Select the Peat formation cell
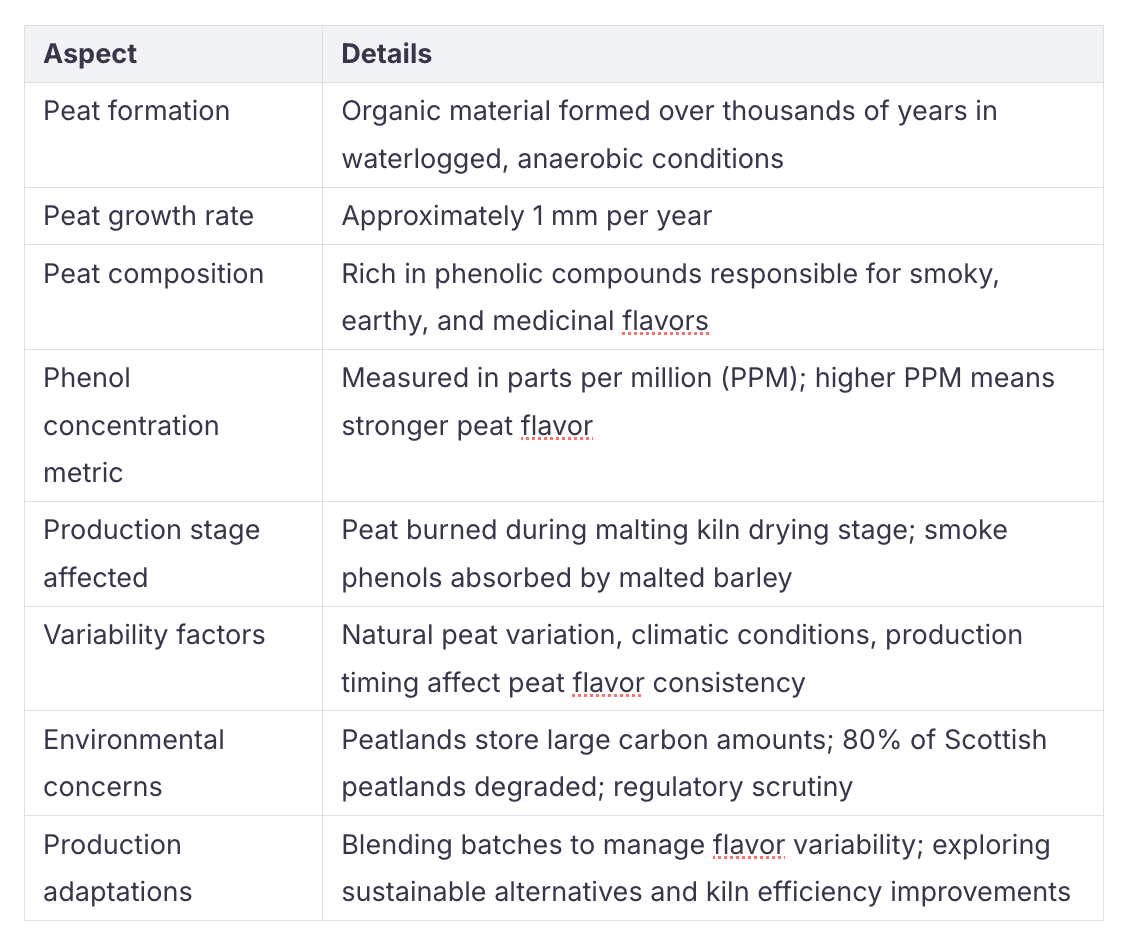Viewport: 1136px width, 948px height. tap(173, 135)
